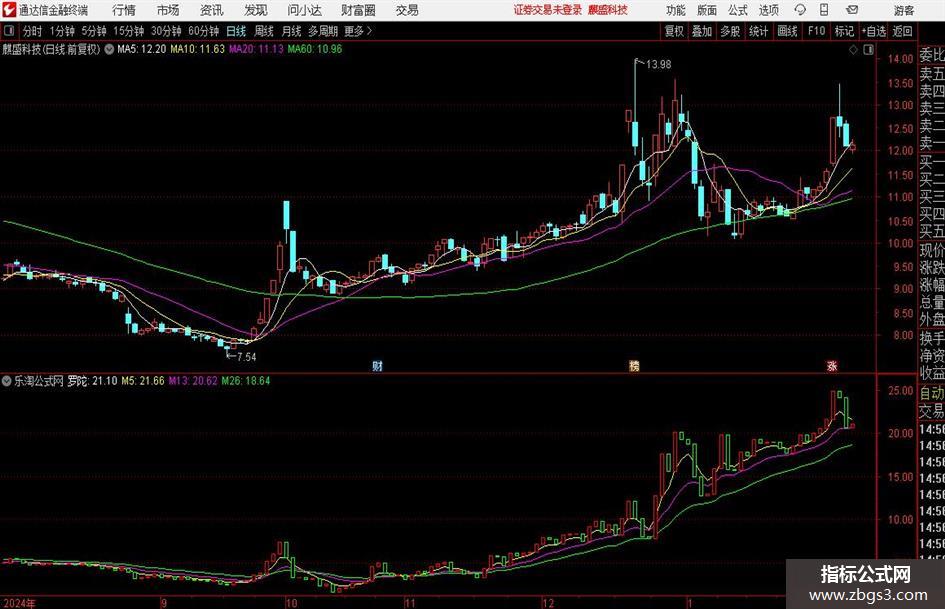Toggle the right panel layout icon

point(868,50)
